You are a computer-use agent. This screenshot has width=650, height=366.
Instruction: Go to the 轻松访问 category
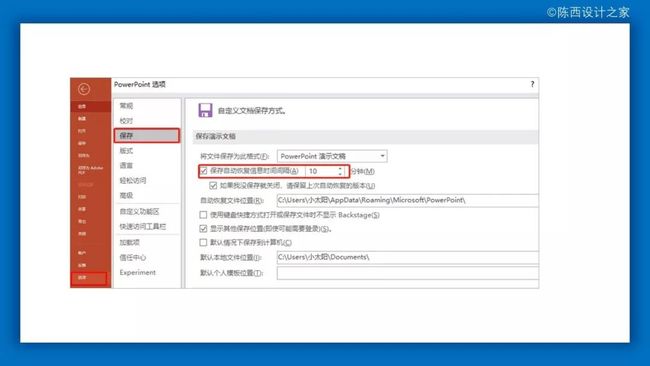[133, 180]
